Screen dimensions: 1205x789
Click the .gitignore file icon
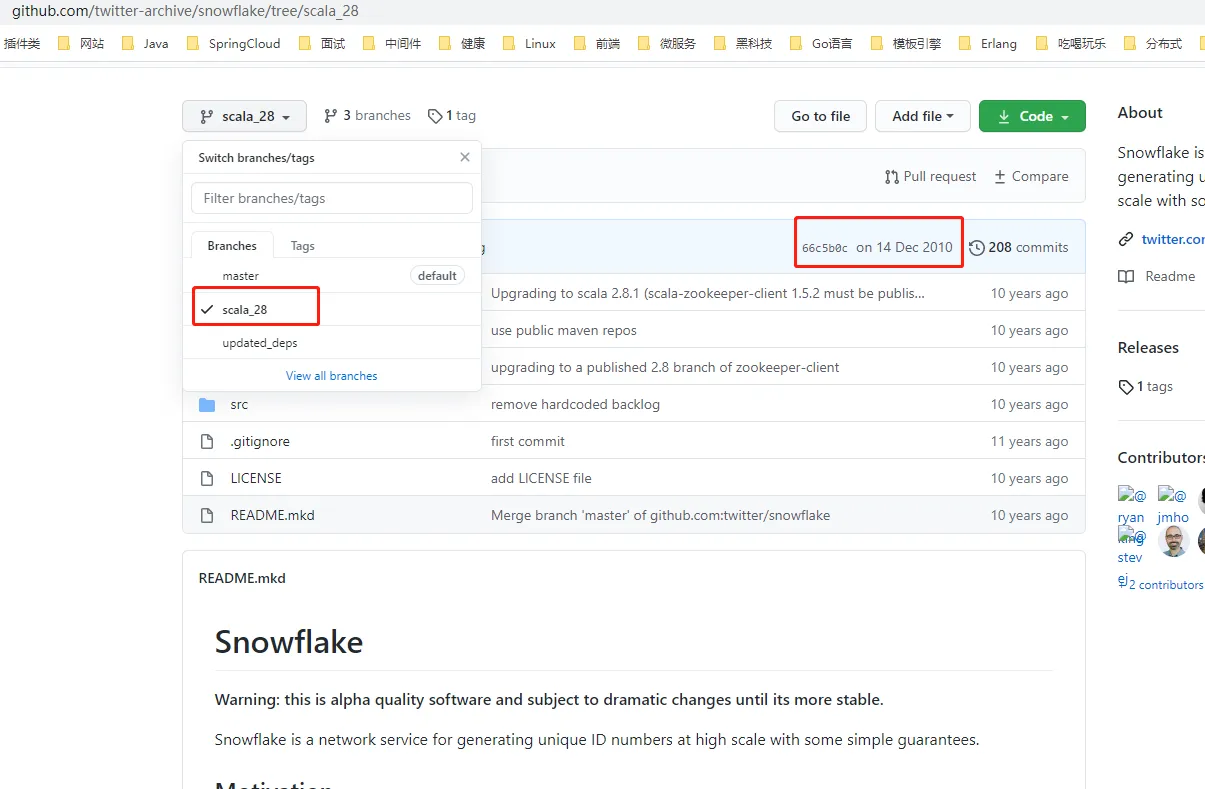(207, 441)
